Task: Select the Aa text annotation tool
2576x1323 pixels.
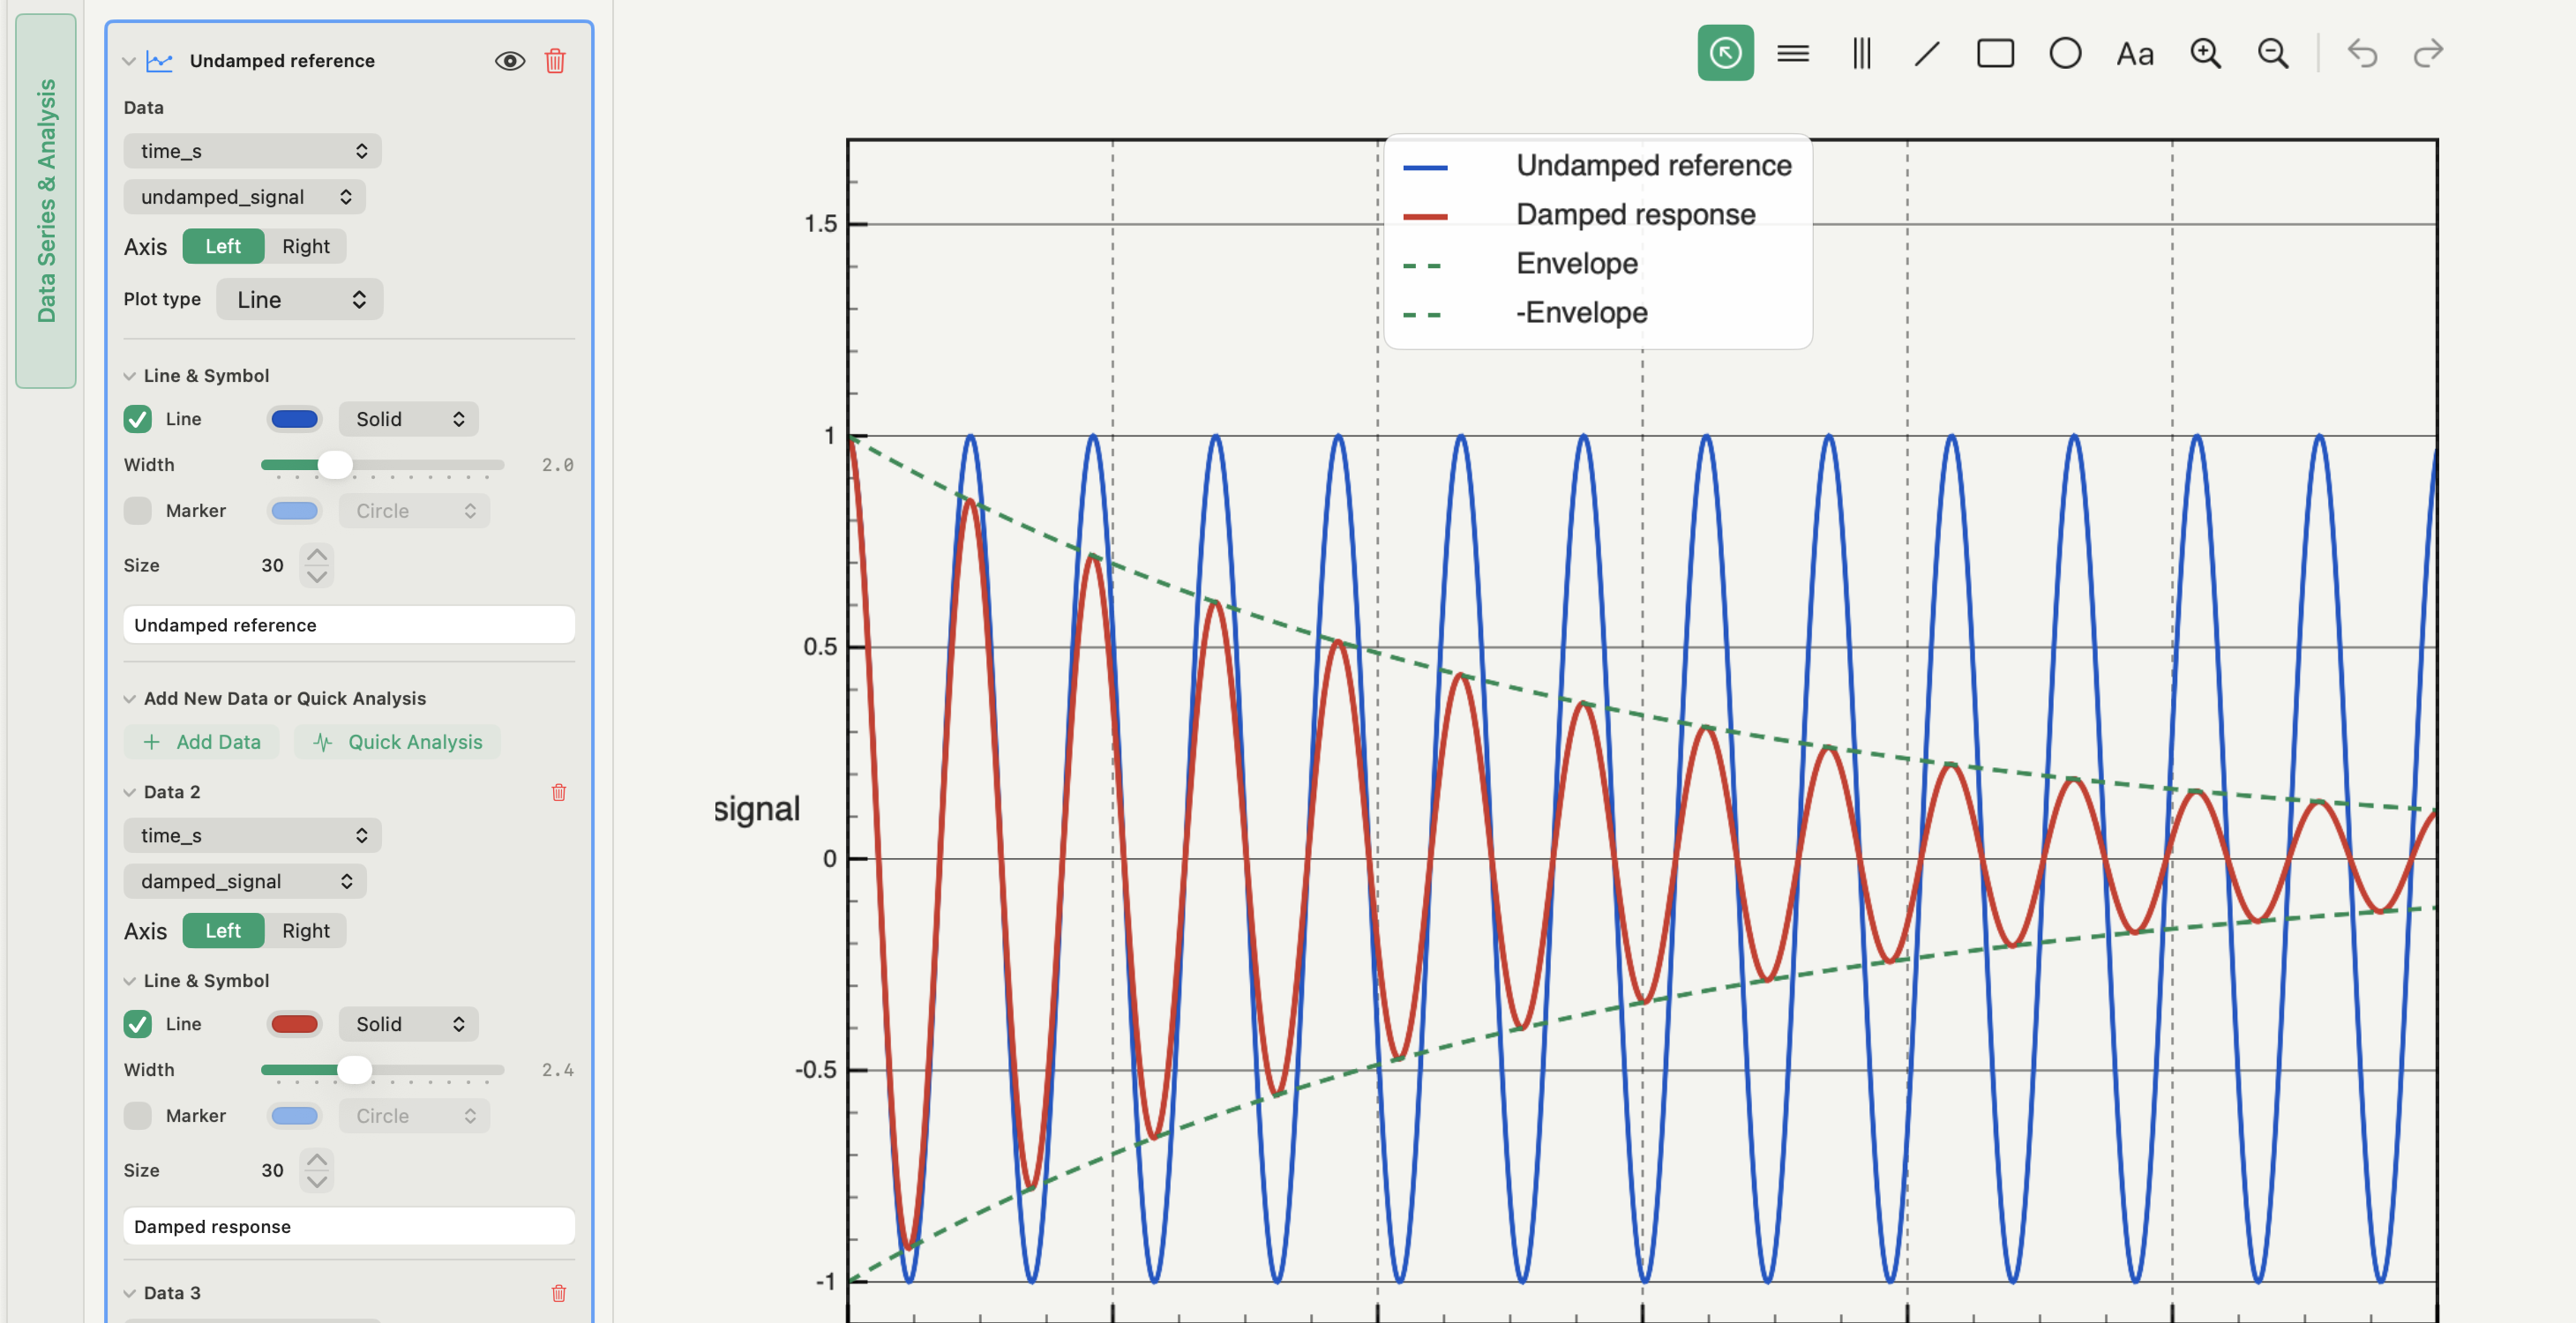Action: [2134, 53]
